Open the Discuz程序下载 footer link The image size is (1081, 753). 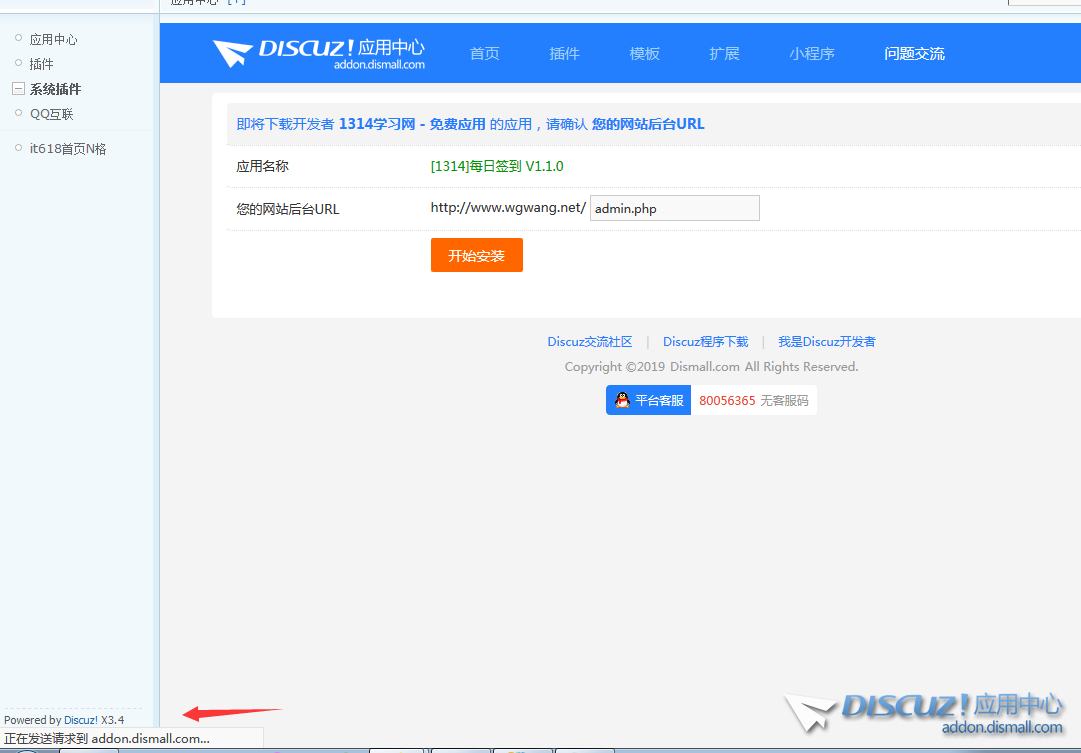tap(705, 342)
